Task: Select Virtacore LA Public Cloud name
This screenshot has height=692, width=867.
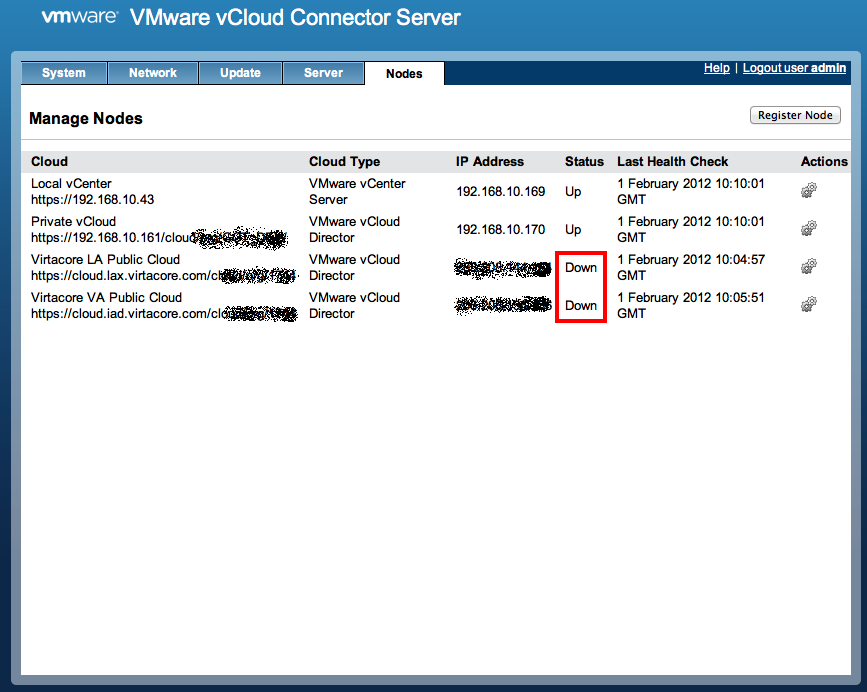Action: pyautogui.click(x=106, y=259)
